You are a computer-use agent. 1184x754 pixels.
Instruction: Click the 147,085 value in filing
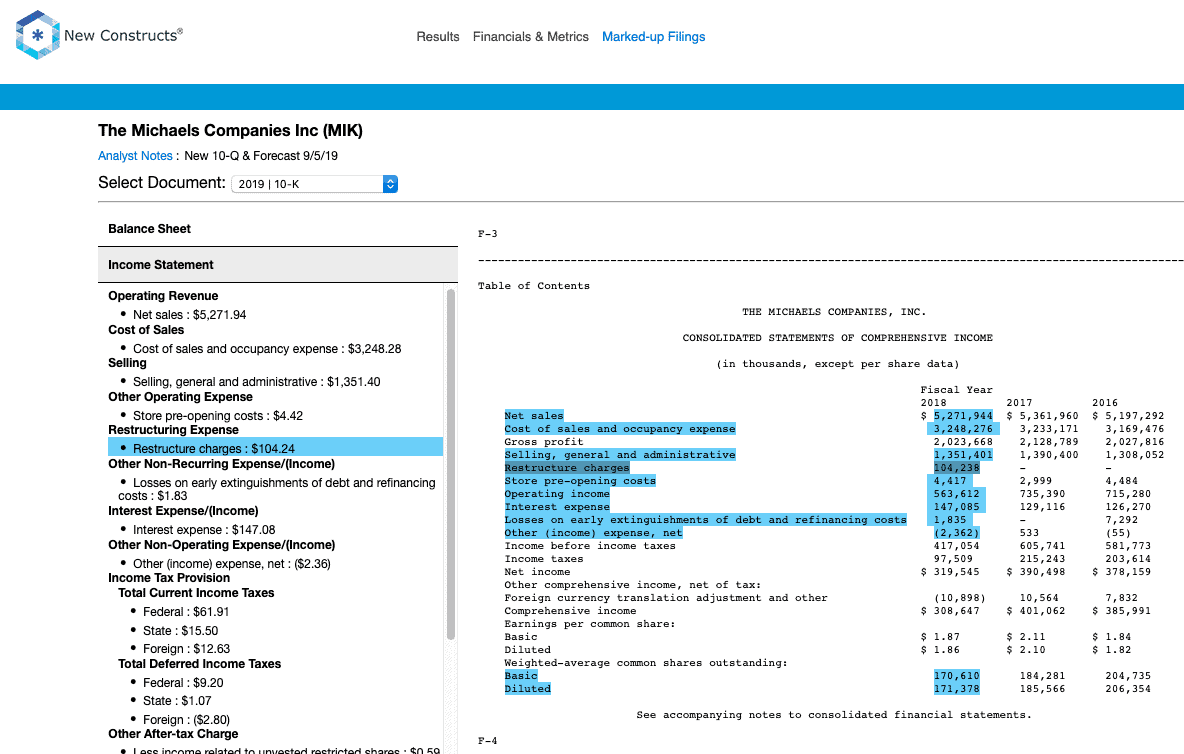pyautogui.click(x=956, y=507)
